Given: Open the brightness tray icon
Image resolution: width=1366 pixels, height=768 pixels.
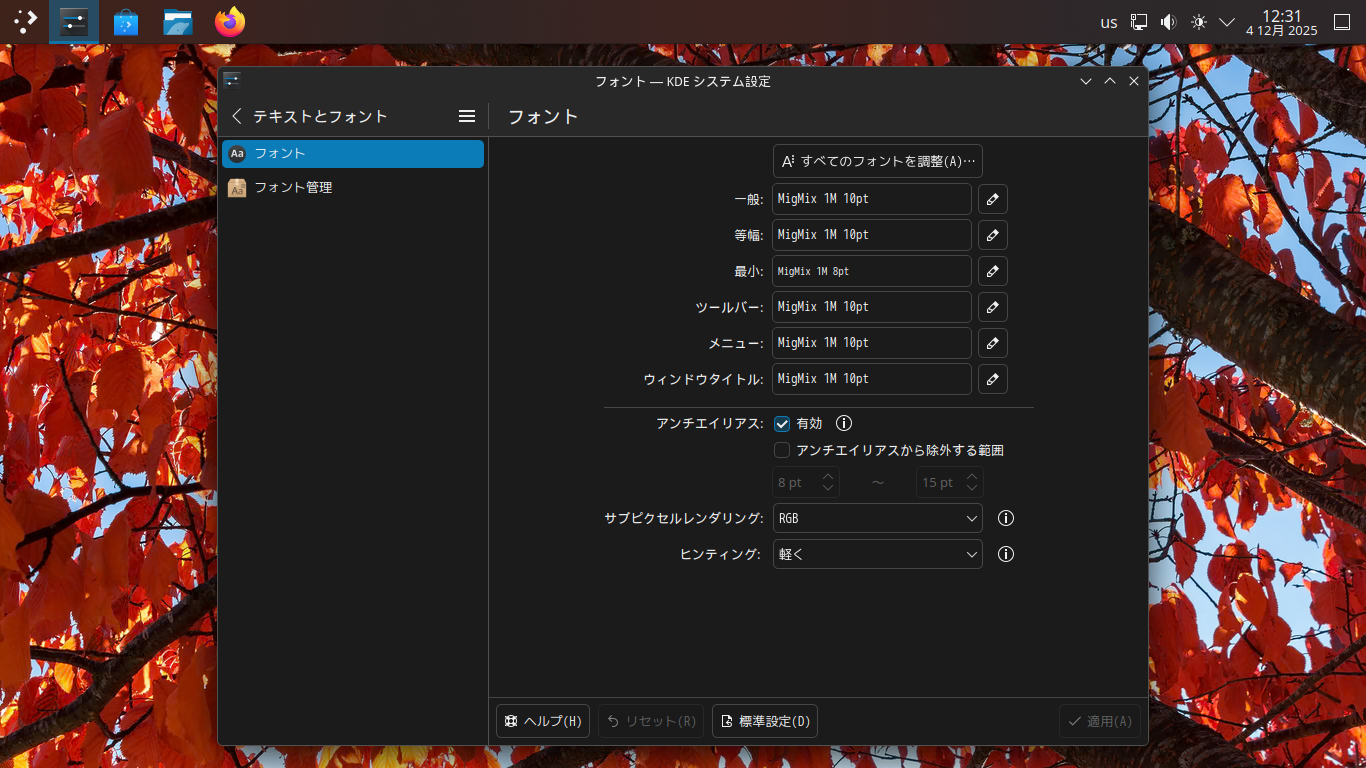Looking at the screenshot, I should 1199,22.
